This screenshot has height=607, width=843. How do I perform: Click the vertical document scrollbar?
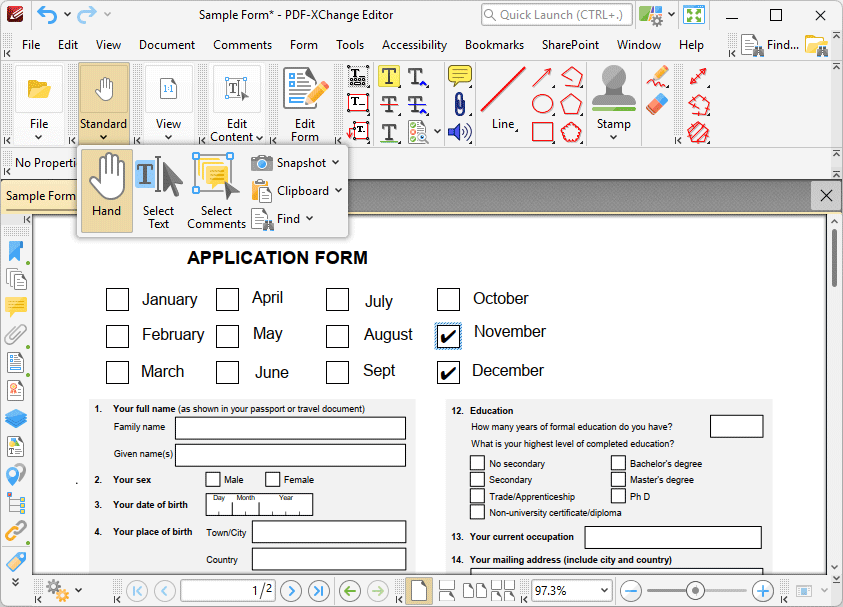[x=834, y=258]
